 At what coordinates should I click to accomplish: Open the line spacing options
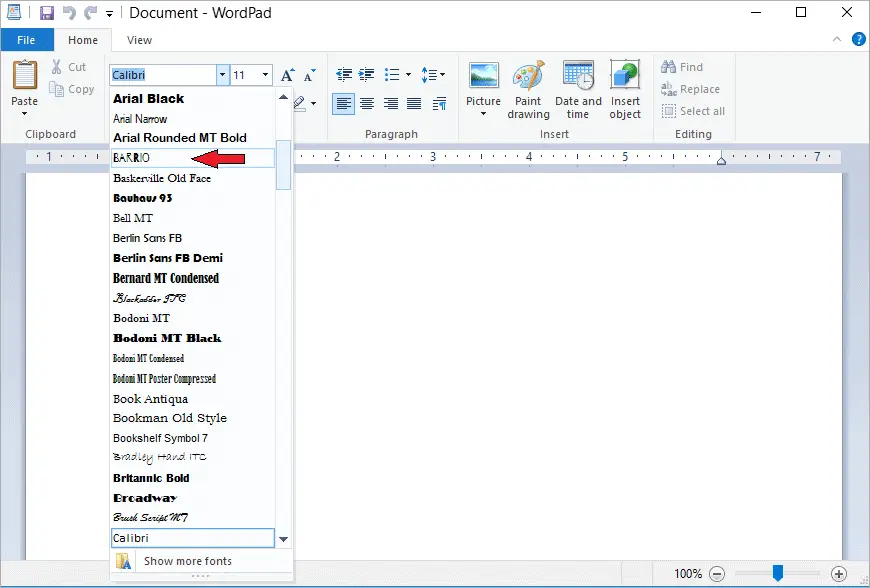[433, 74]
